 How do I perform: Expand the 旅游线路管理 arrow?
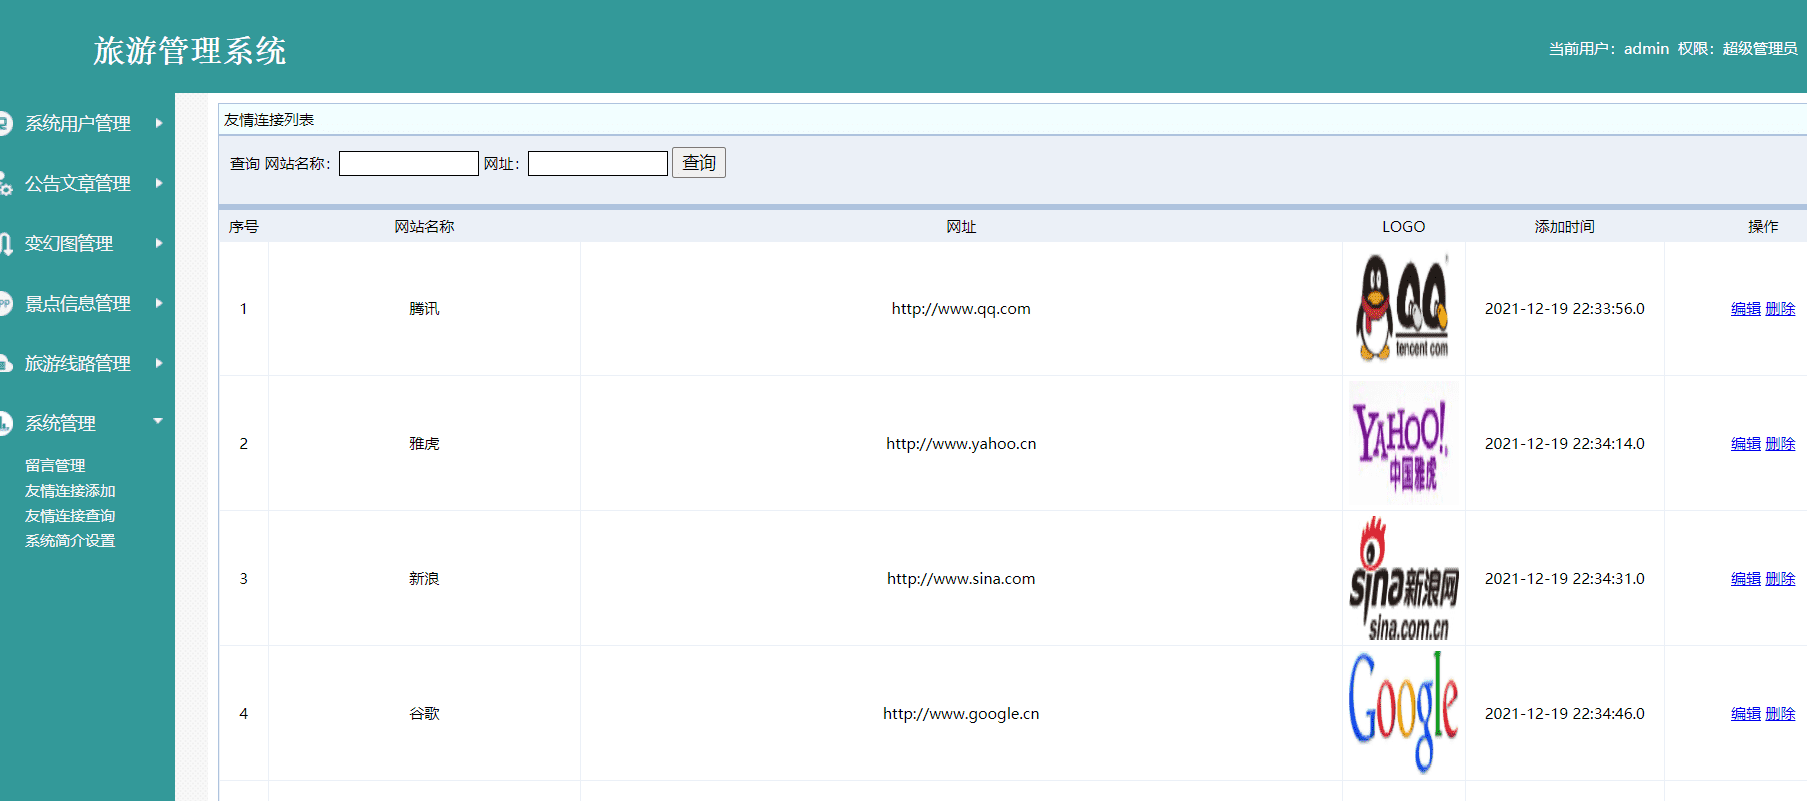159,363
